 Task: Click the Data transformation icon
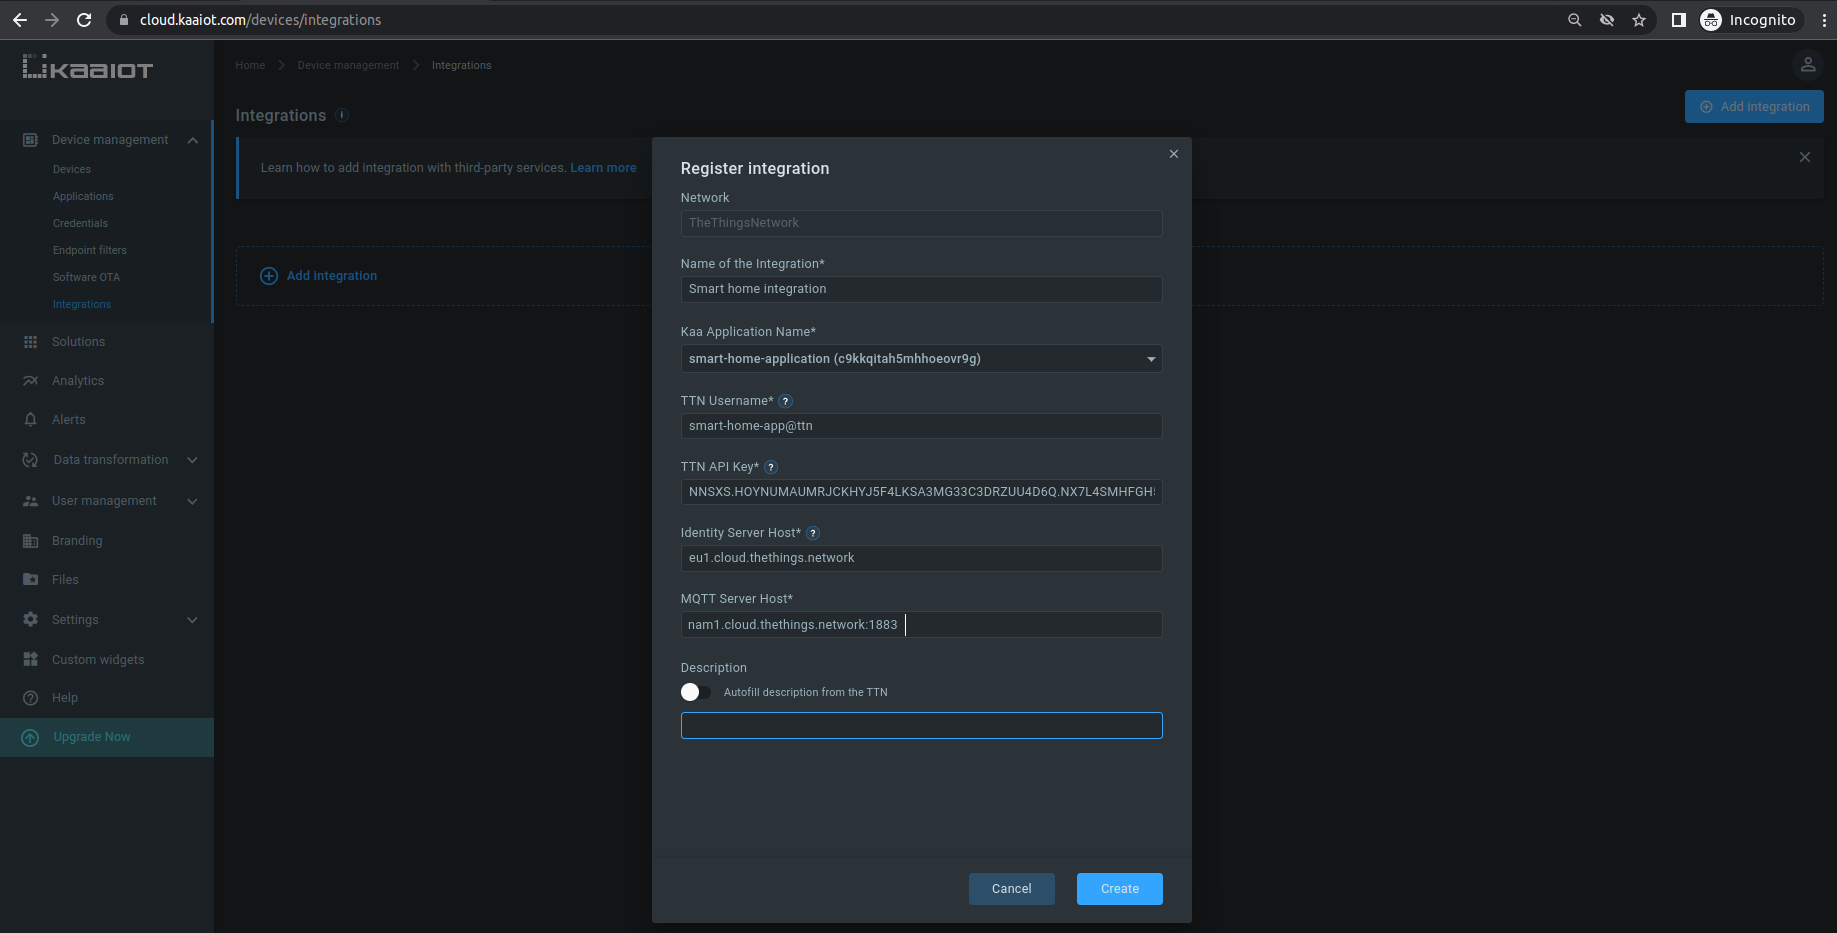click(30, 460)
